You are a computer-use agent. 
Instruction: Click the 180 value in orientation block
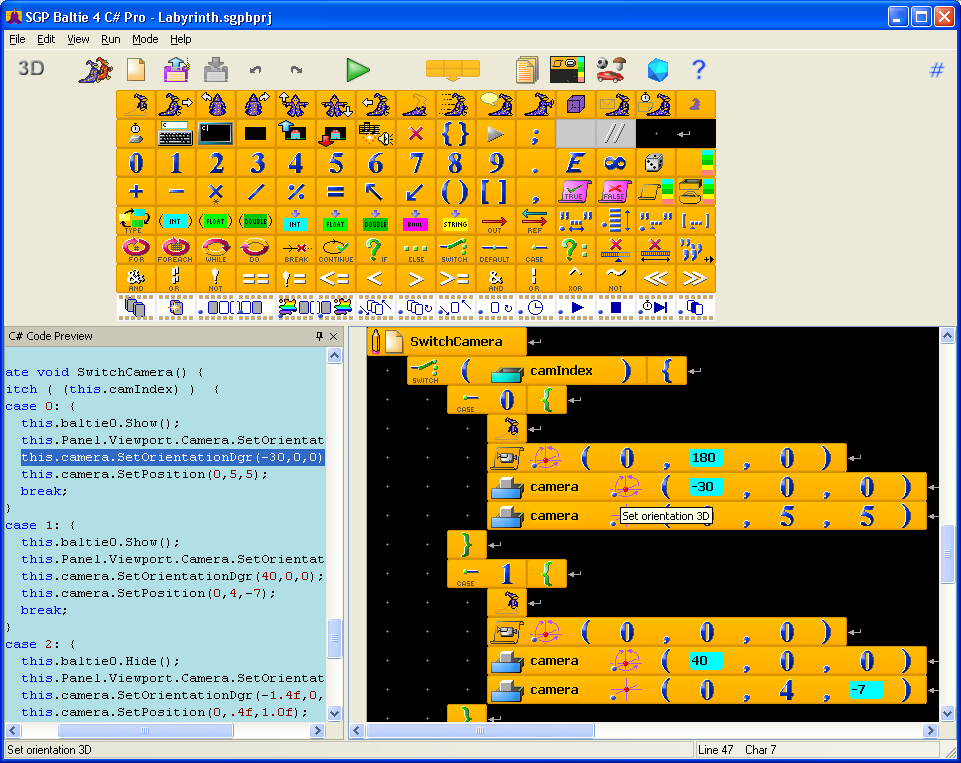705,458
